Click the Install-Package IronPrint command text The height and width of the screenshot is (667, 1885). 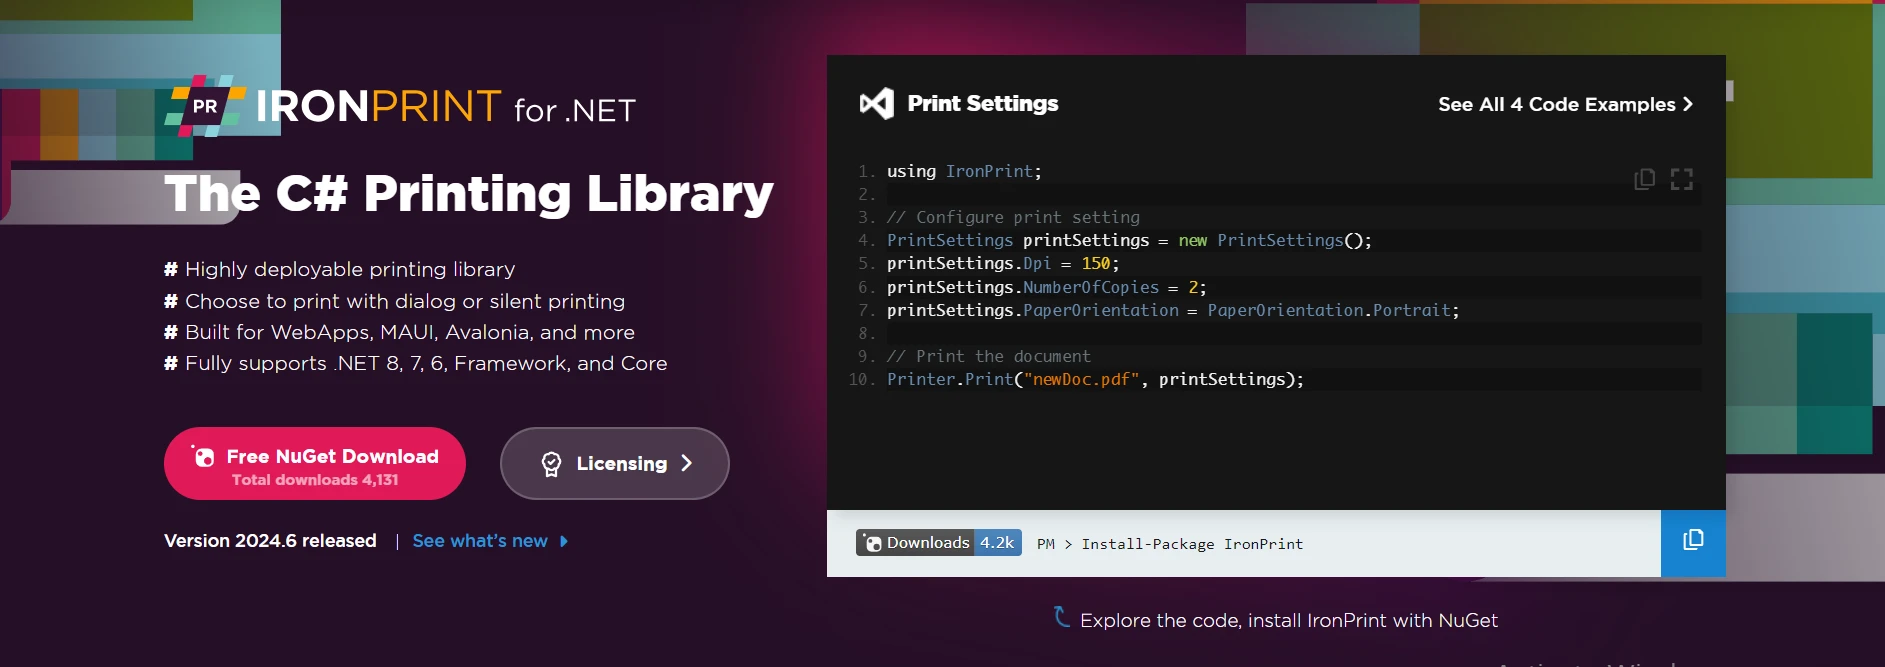pyautogui.click(x=1192, y=544)
